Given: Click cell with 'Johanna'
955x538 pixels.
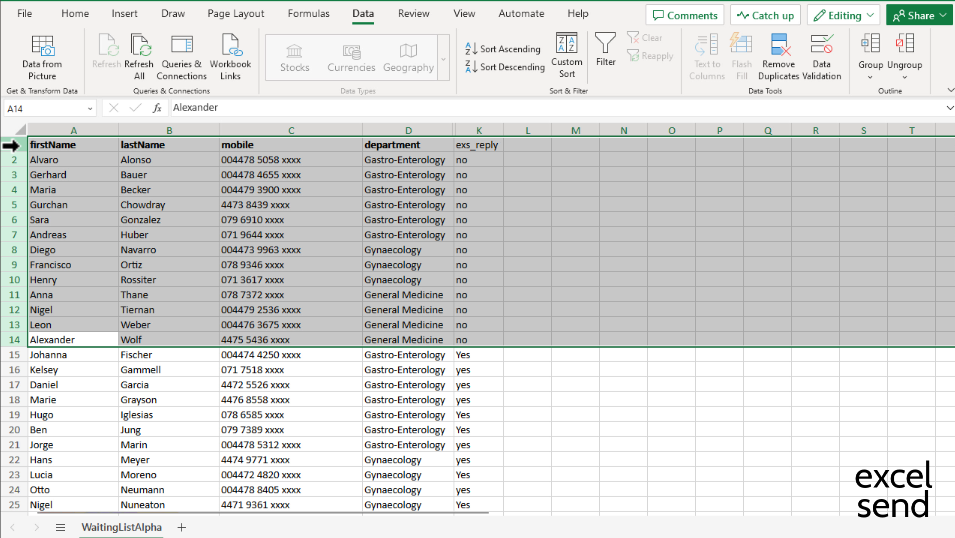Looking at the screenshot, I should [73, 355].
